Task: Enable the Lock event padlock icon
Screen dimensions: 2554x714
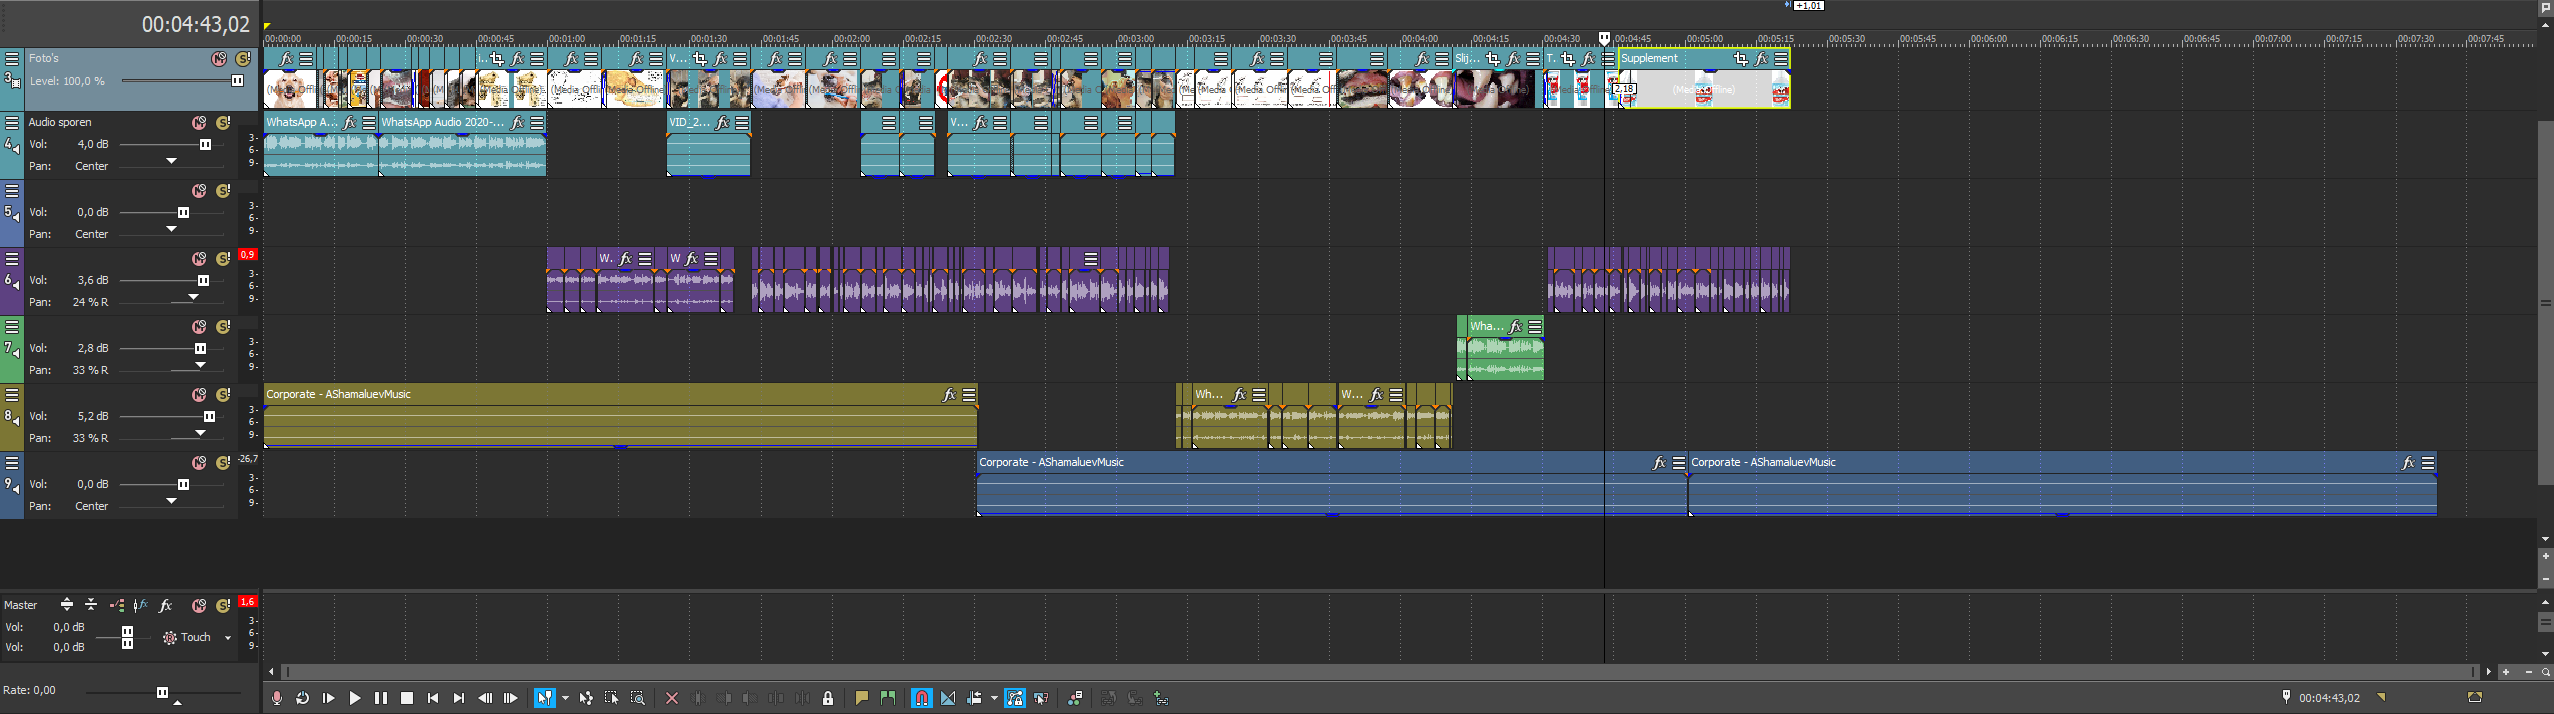Action: (x=828, y=698)
